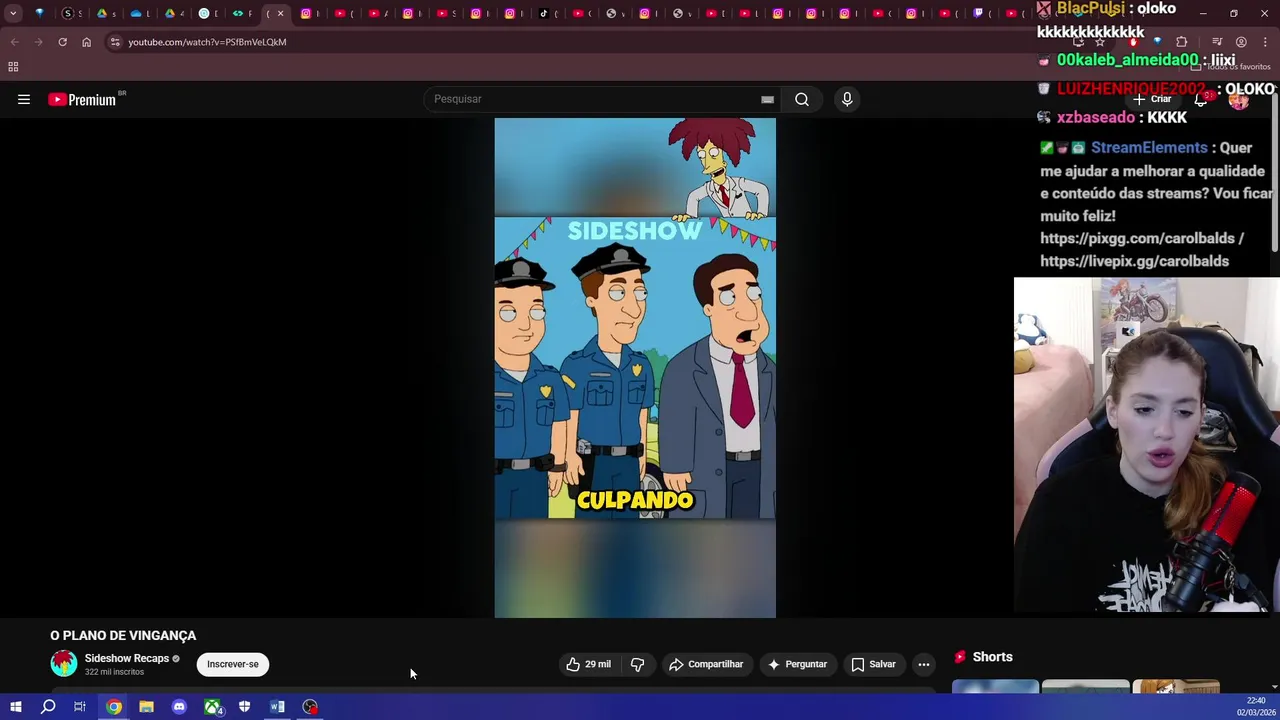Switch to the Twitch browser tab
1280x720 pixels.
pyautogui.click(x=979, y=13)
